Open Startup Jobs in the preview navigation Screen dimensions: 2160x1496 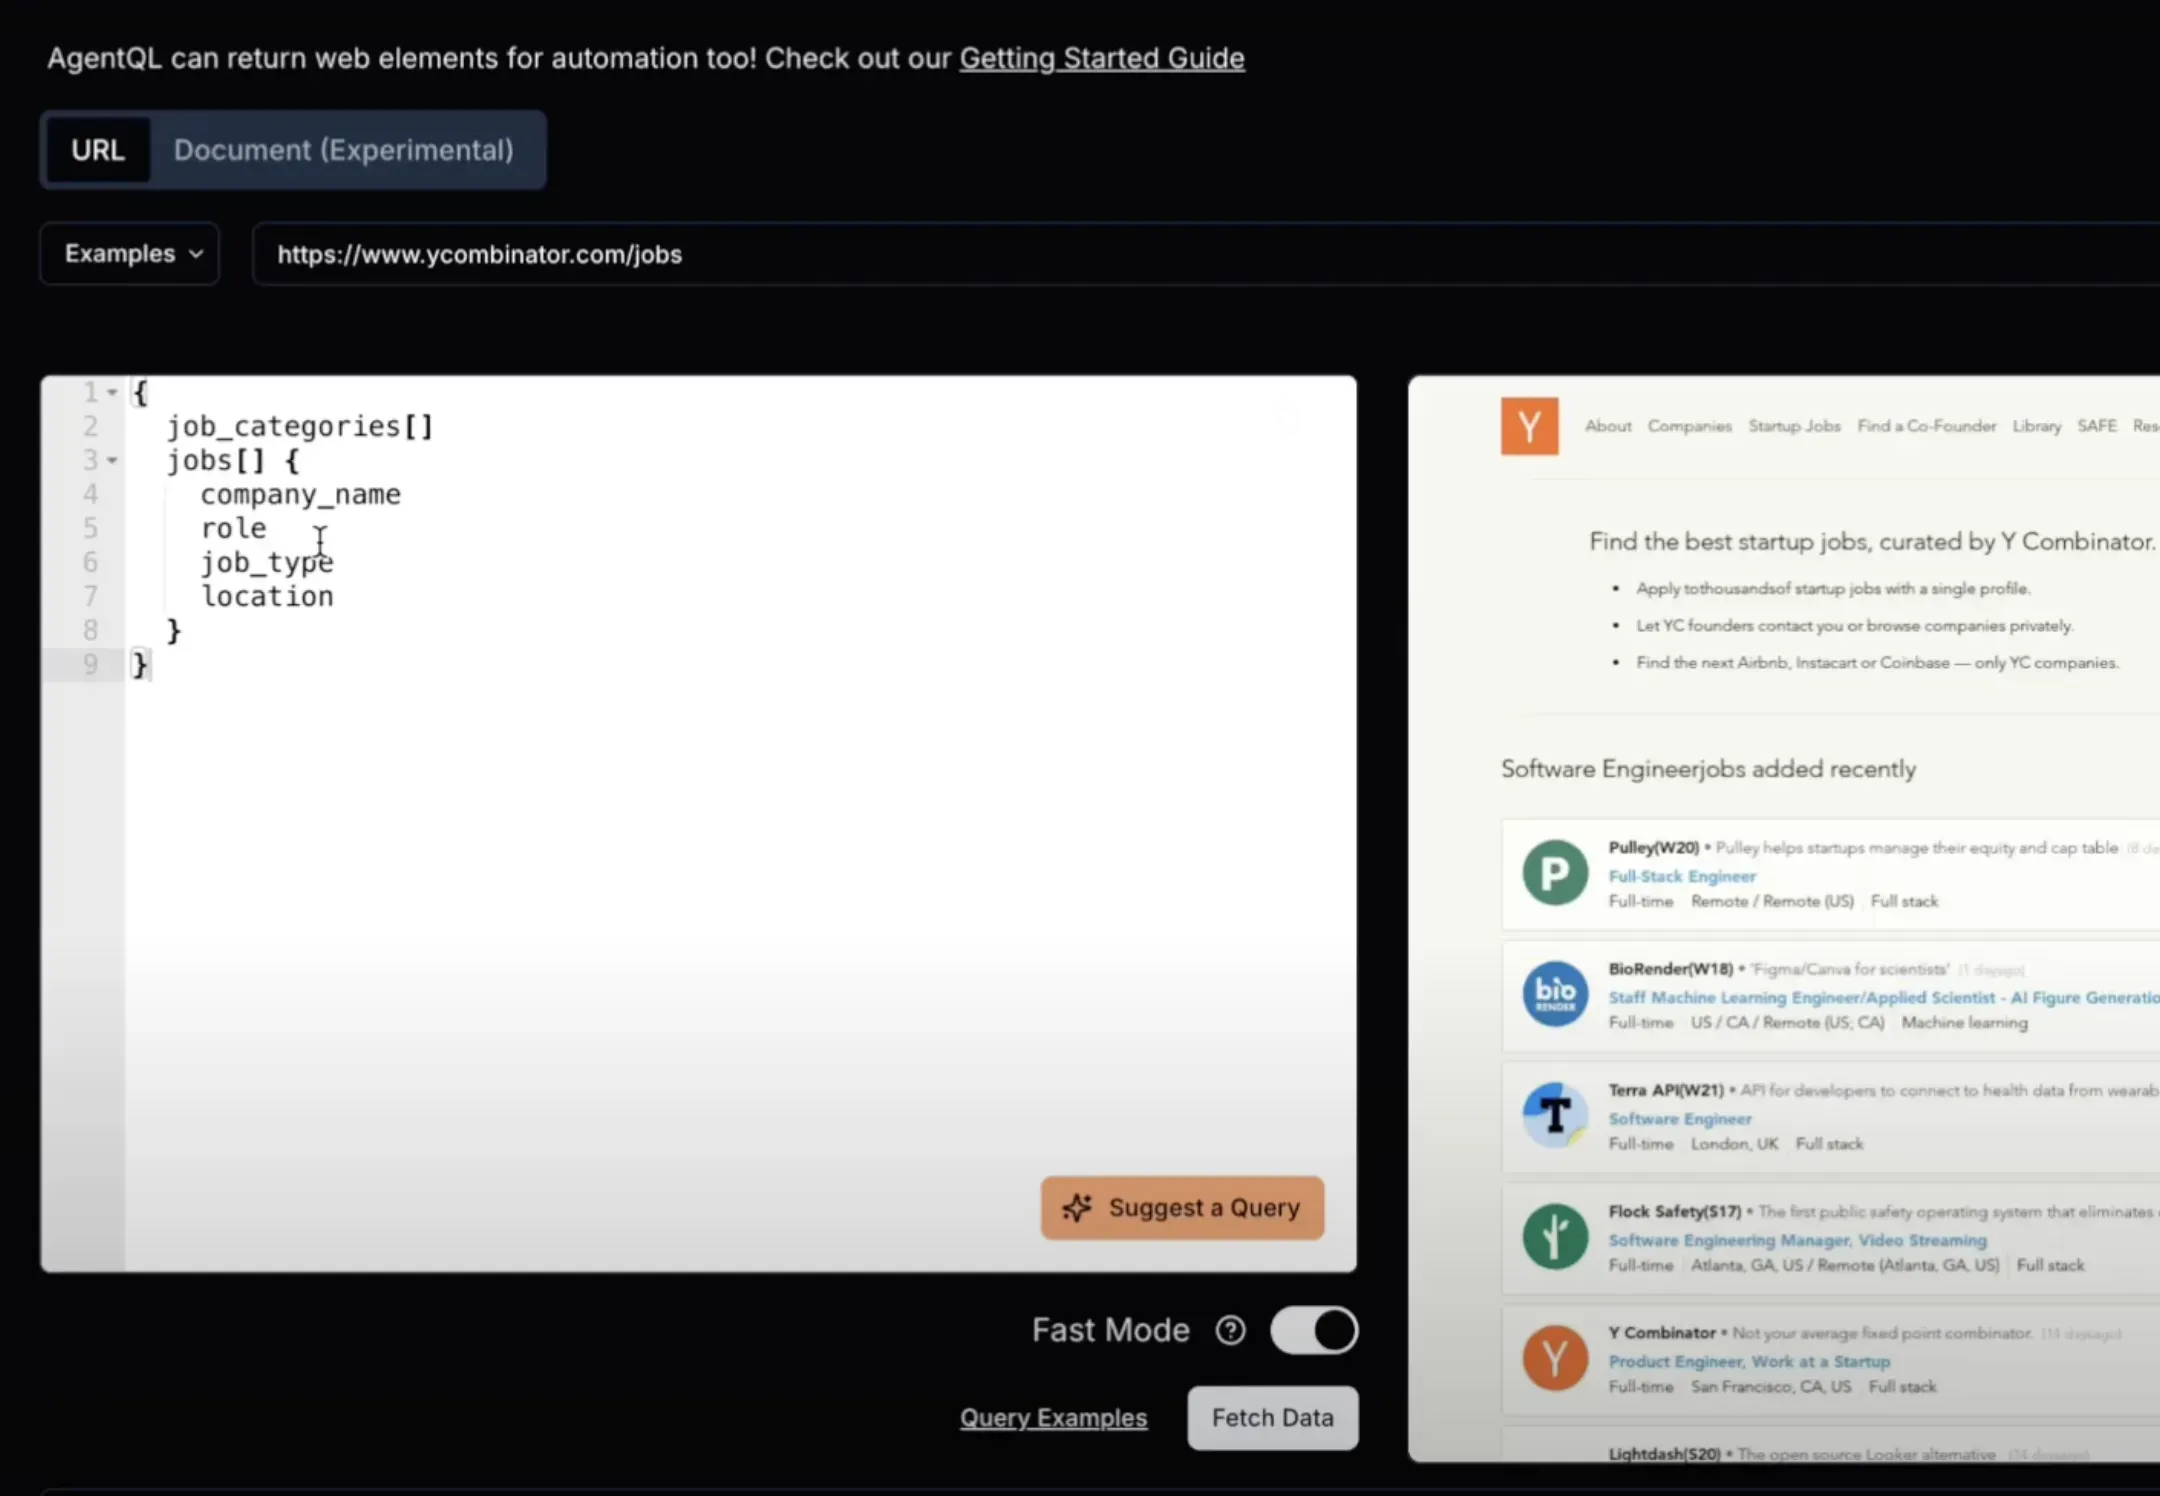pos(1794,426)
